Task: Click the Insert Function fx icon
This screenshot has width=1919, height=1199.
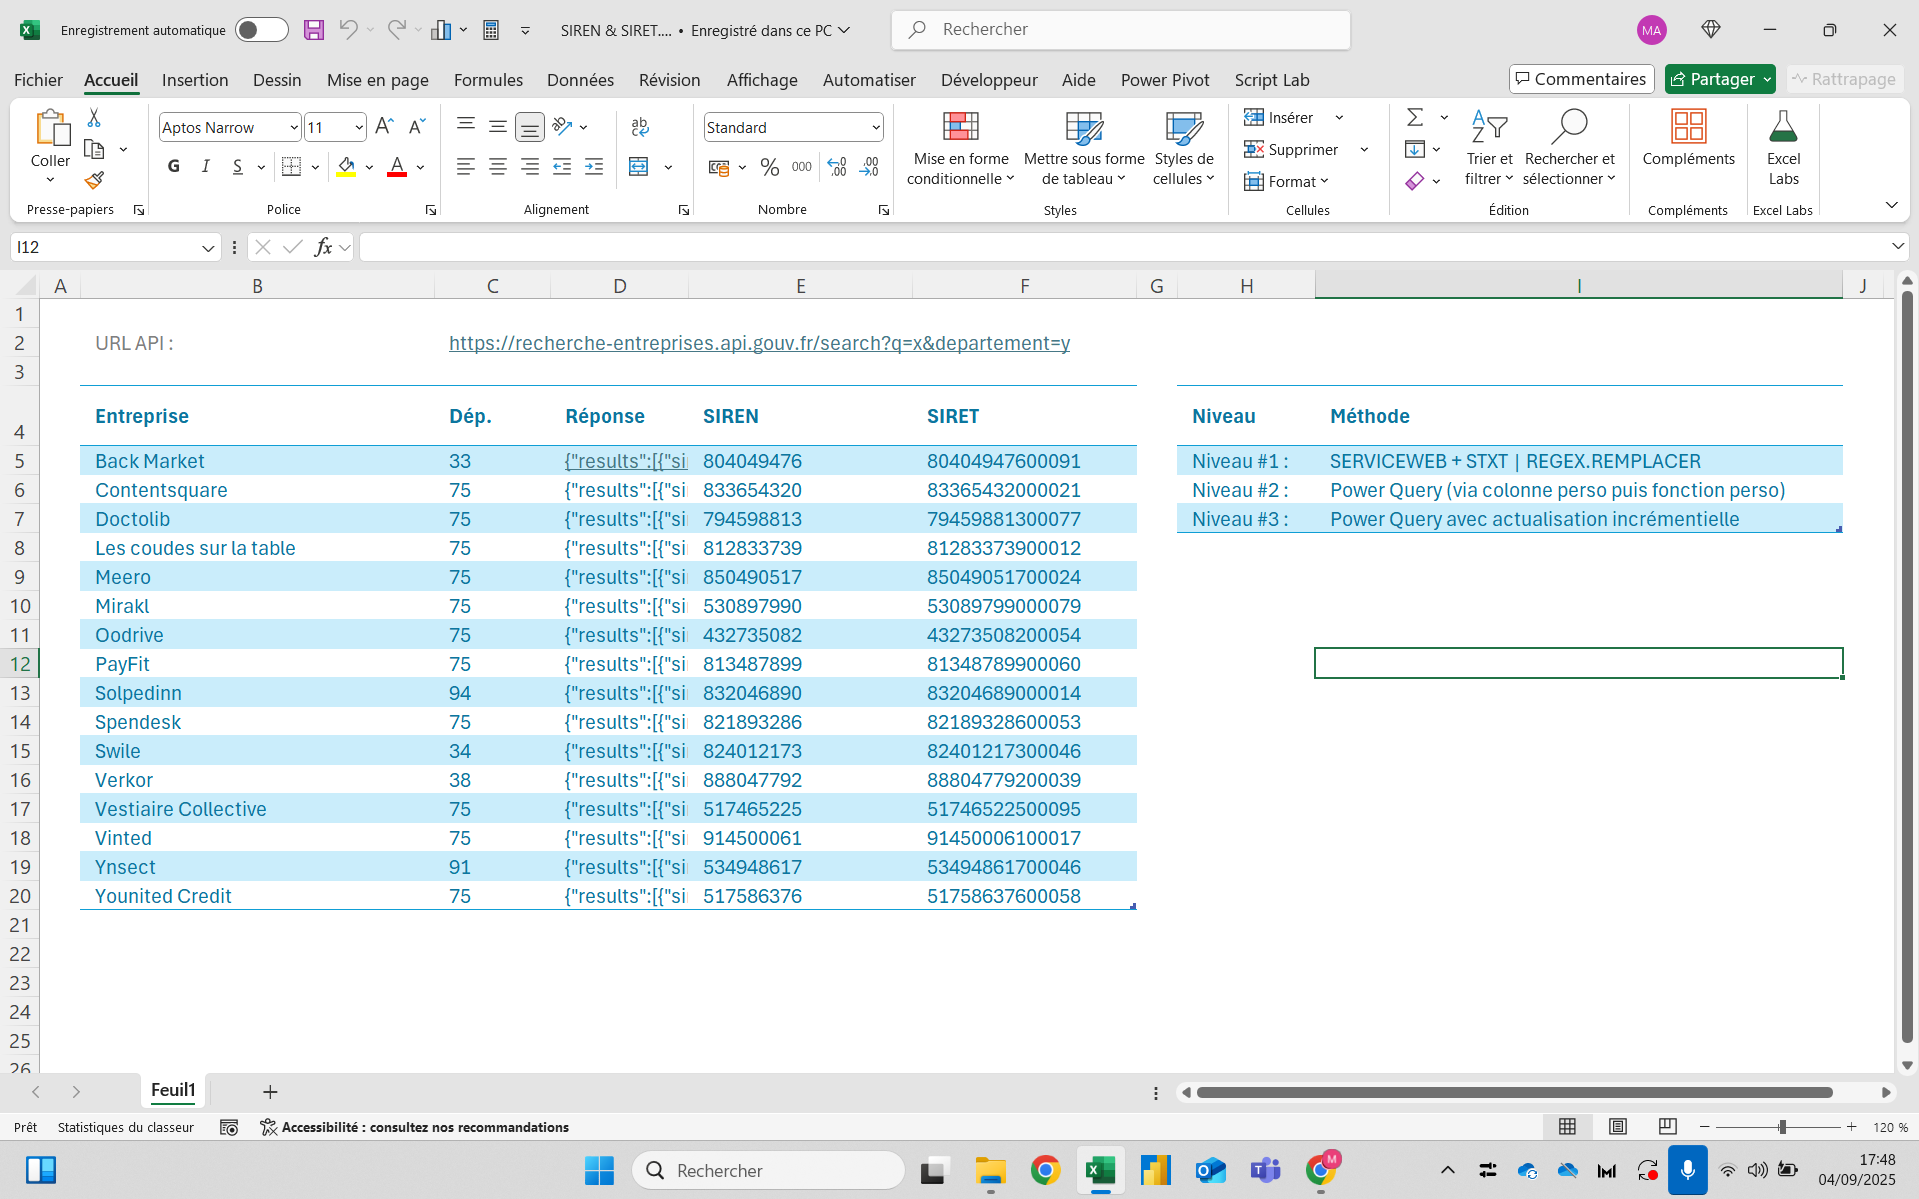Action: pos(323,247)
